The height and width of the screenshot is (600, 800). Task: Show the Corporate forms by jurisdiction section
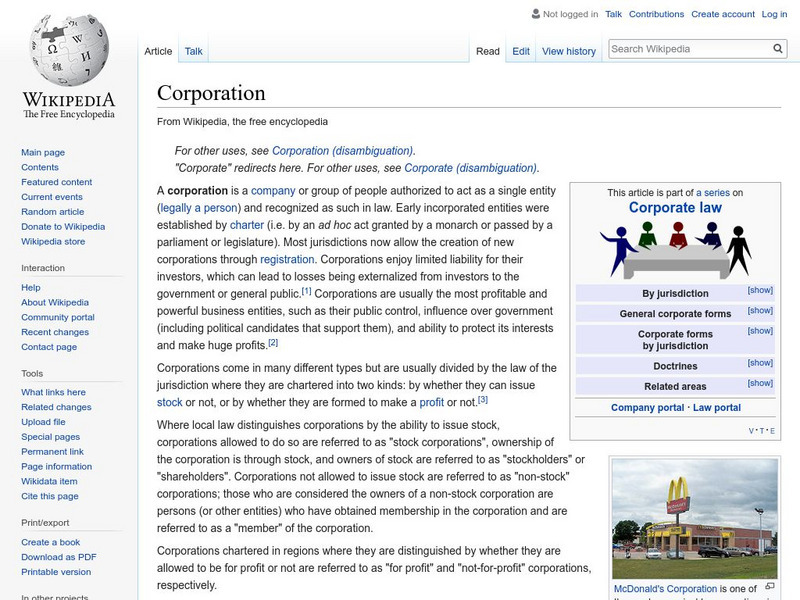[760, 331]
